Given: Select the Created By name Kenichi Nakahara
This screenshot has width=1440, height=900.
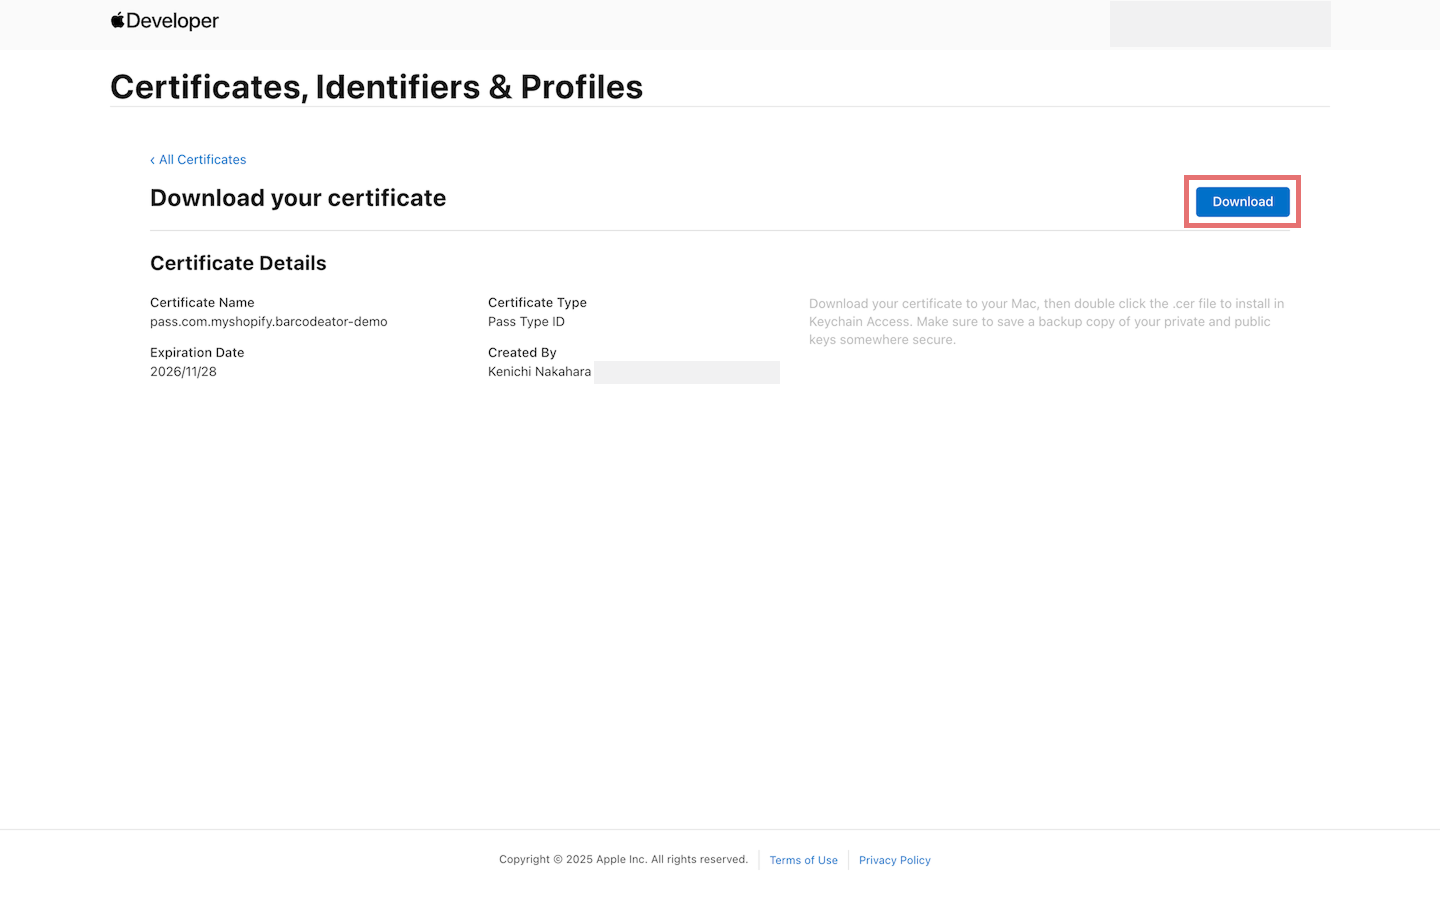Looking at the screenshot, I should (x=539, y=371).
